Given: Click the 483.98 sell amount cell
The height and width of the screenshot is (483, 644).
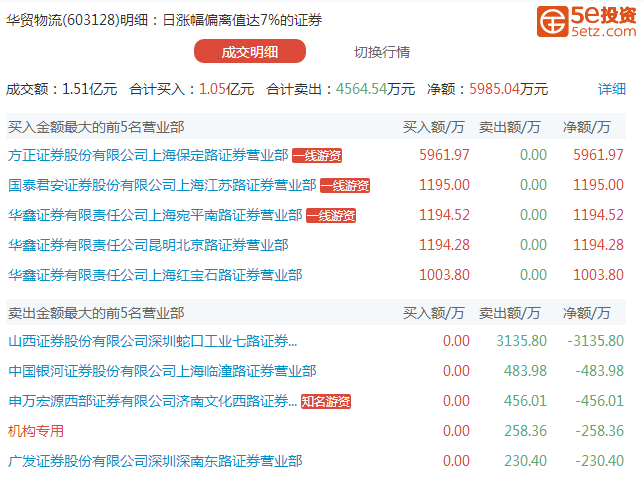Looking at the screenshot, I should coord(525,371).
